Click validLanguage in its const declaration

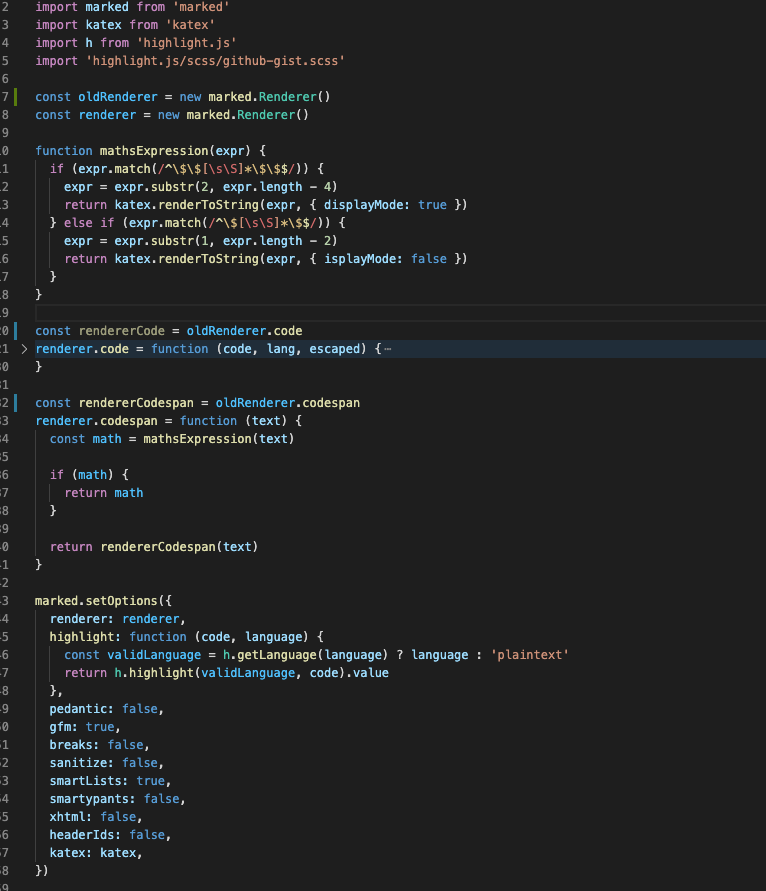(154, 655)
